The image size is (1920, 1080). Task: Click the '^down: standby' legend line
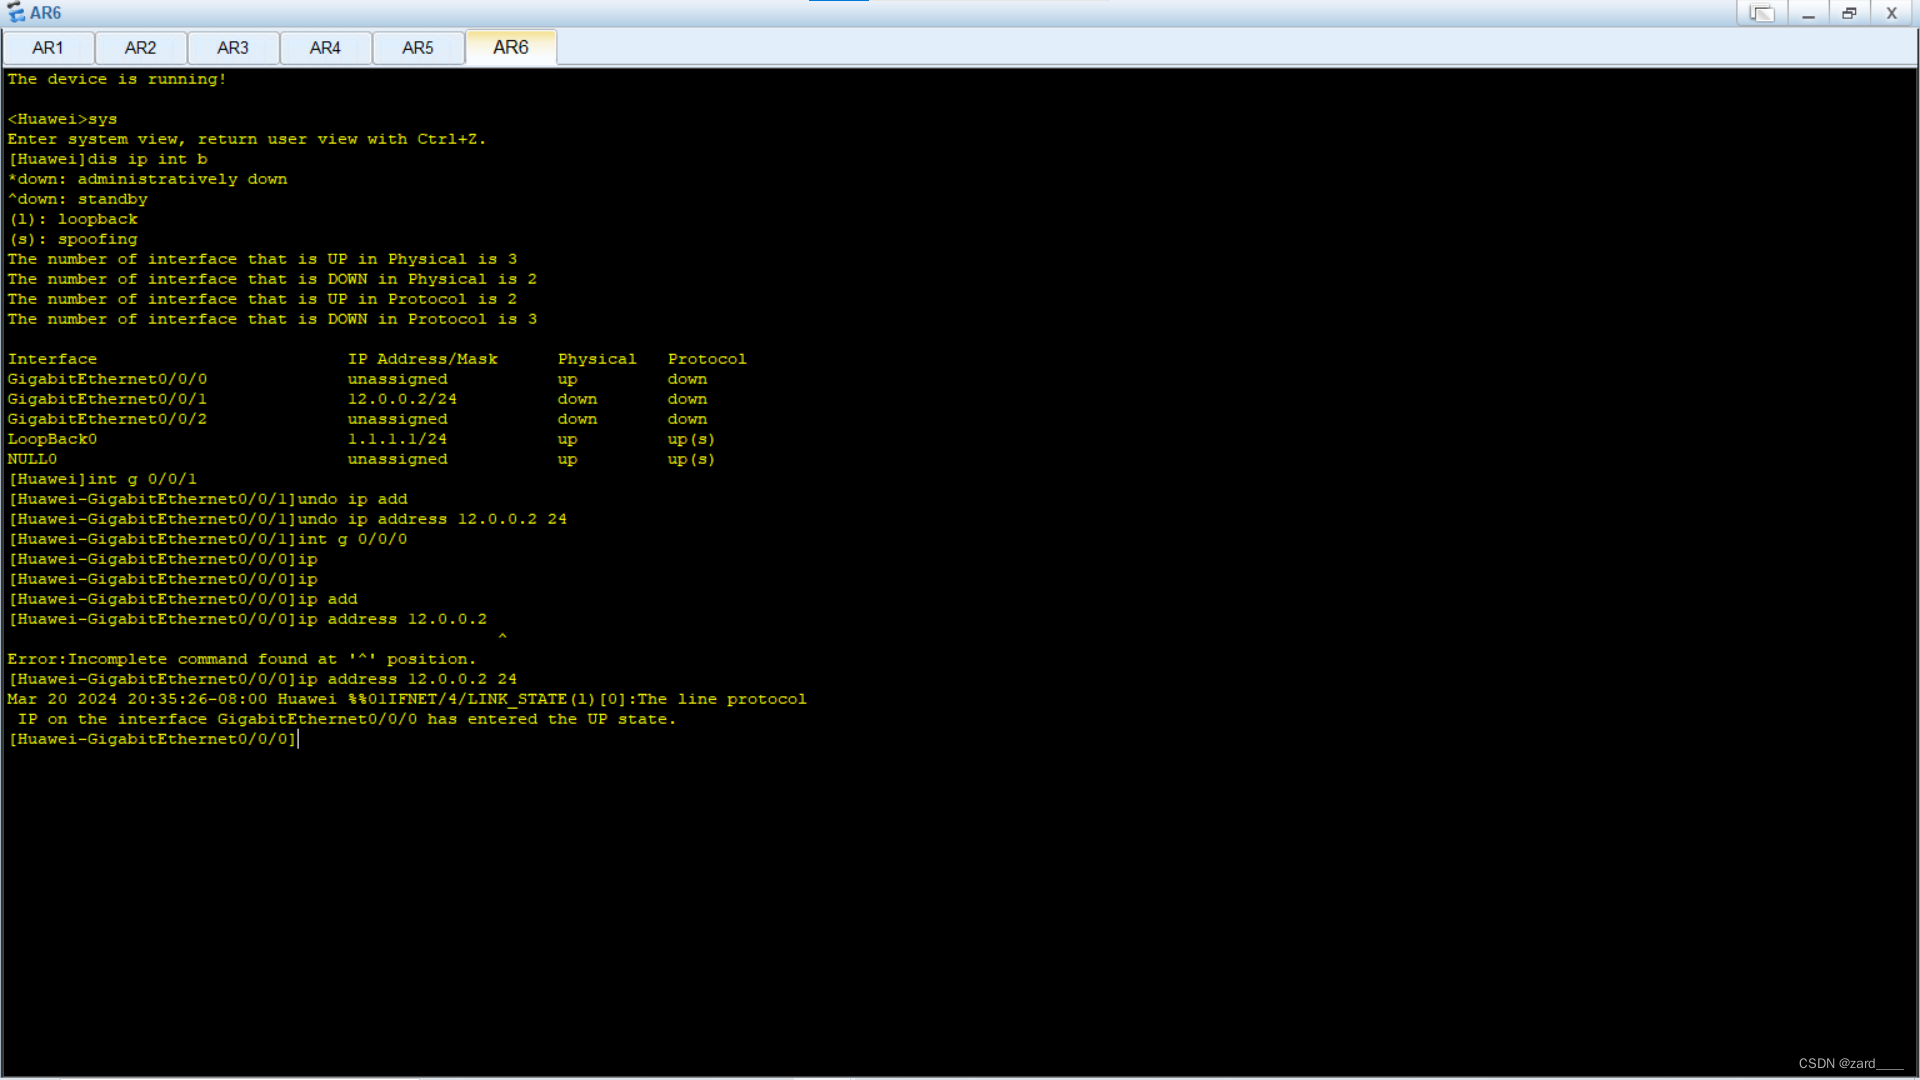[77, 199]
